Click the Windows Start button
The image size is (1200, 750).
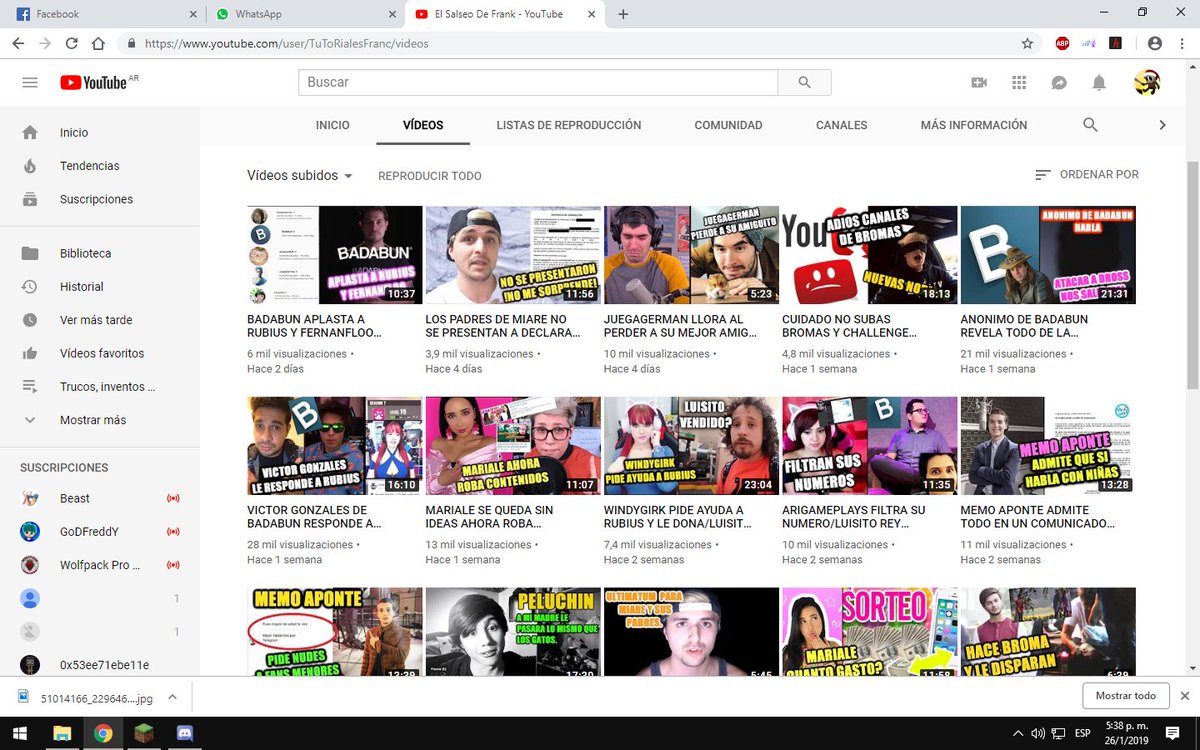20,733
